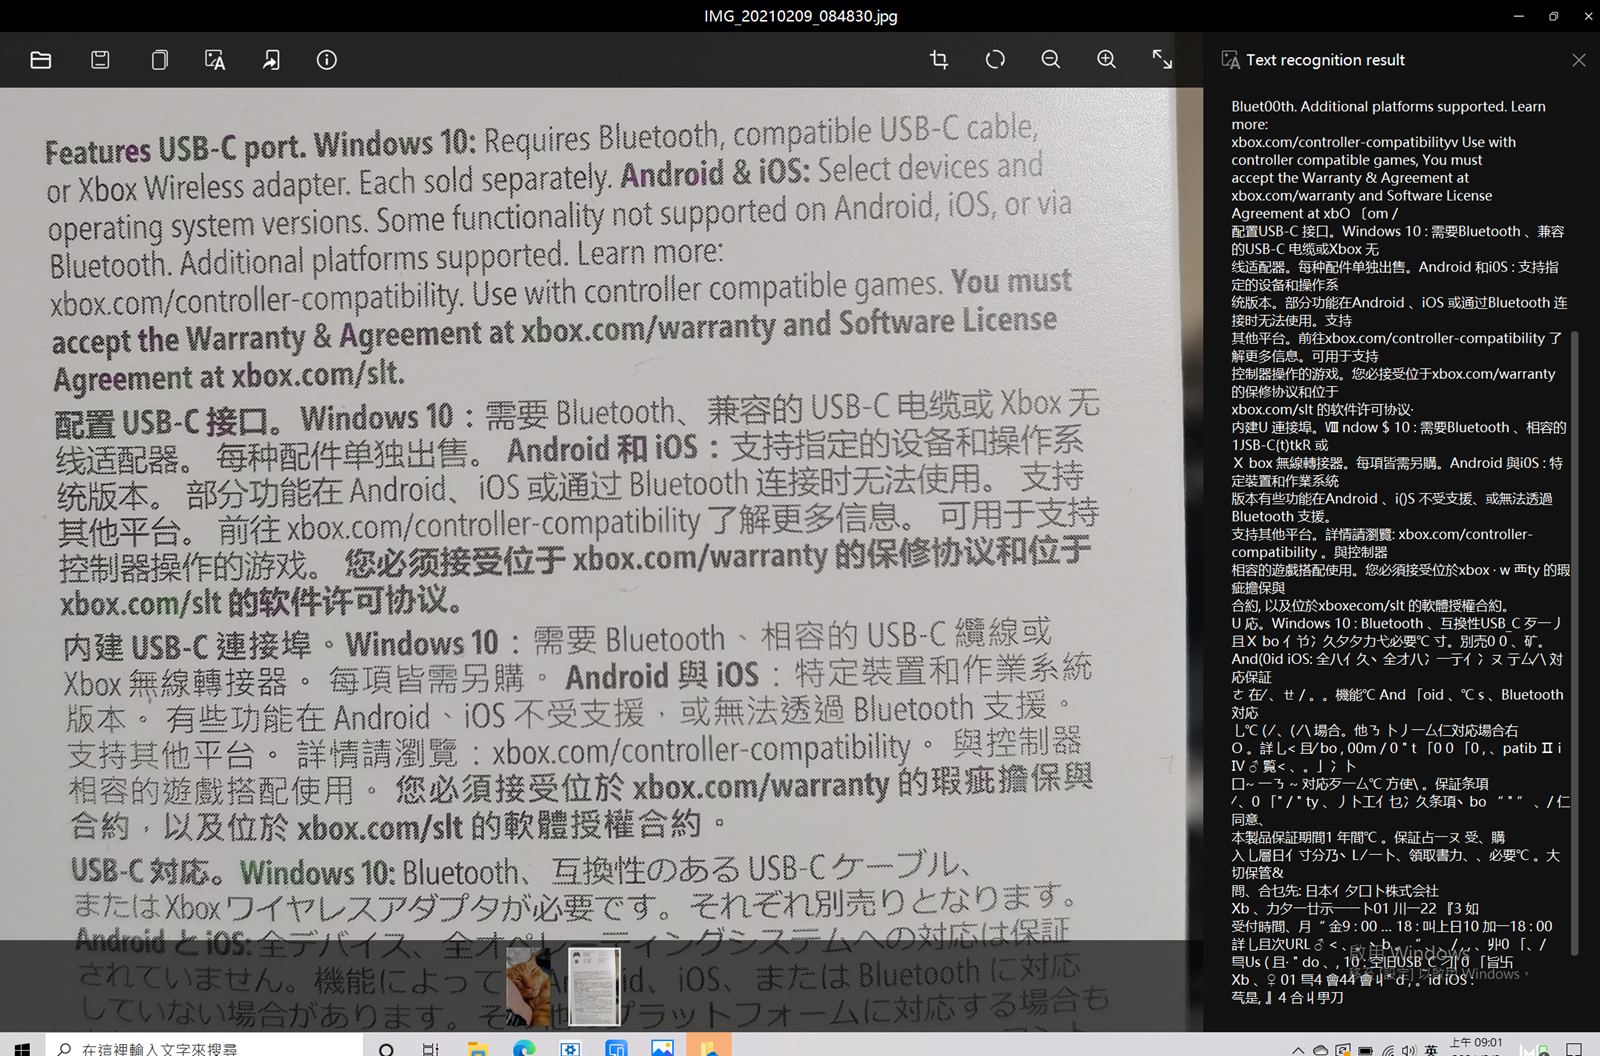1600x1056 pixels.
Task: Select the Crop tool
Action: tap(939, 60)
